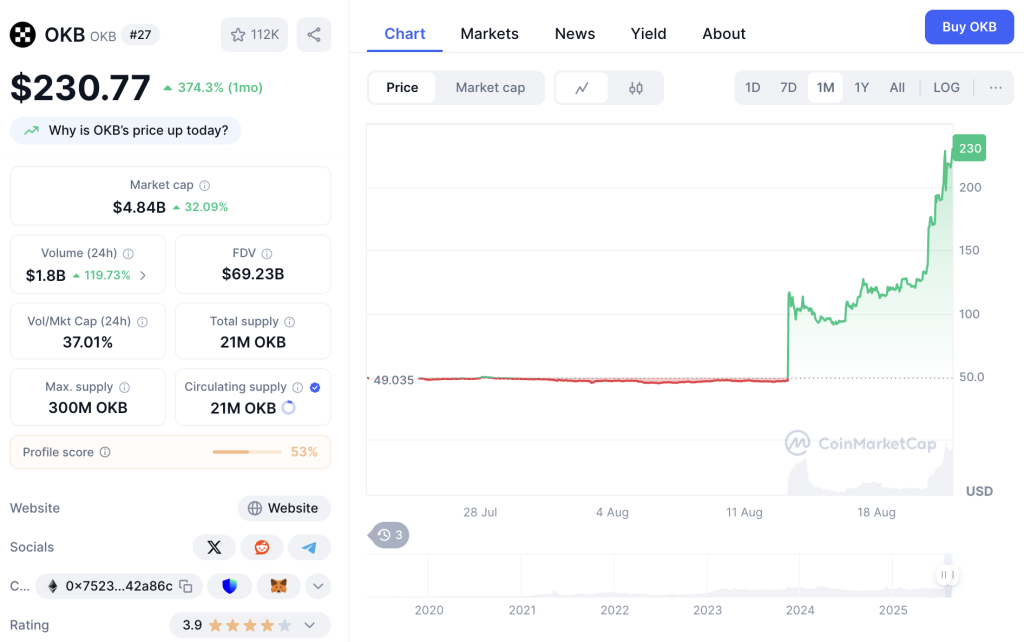Visit the OKB Website link
This screenshot has width=1024, height=642.
284,508
